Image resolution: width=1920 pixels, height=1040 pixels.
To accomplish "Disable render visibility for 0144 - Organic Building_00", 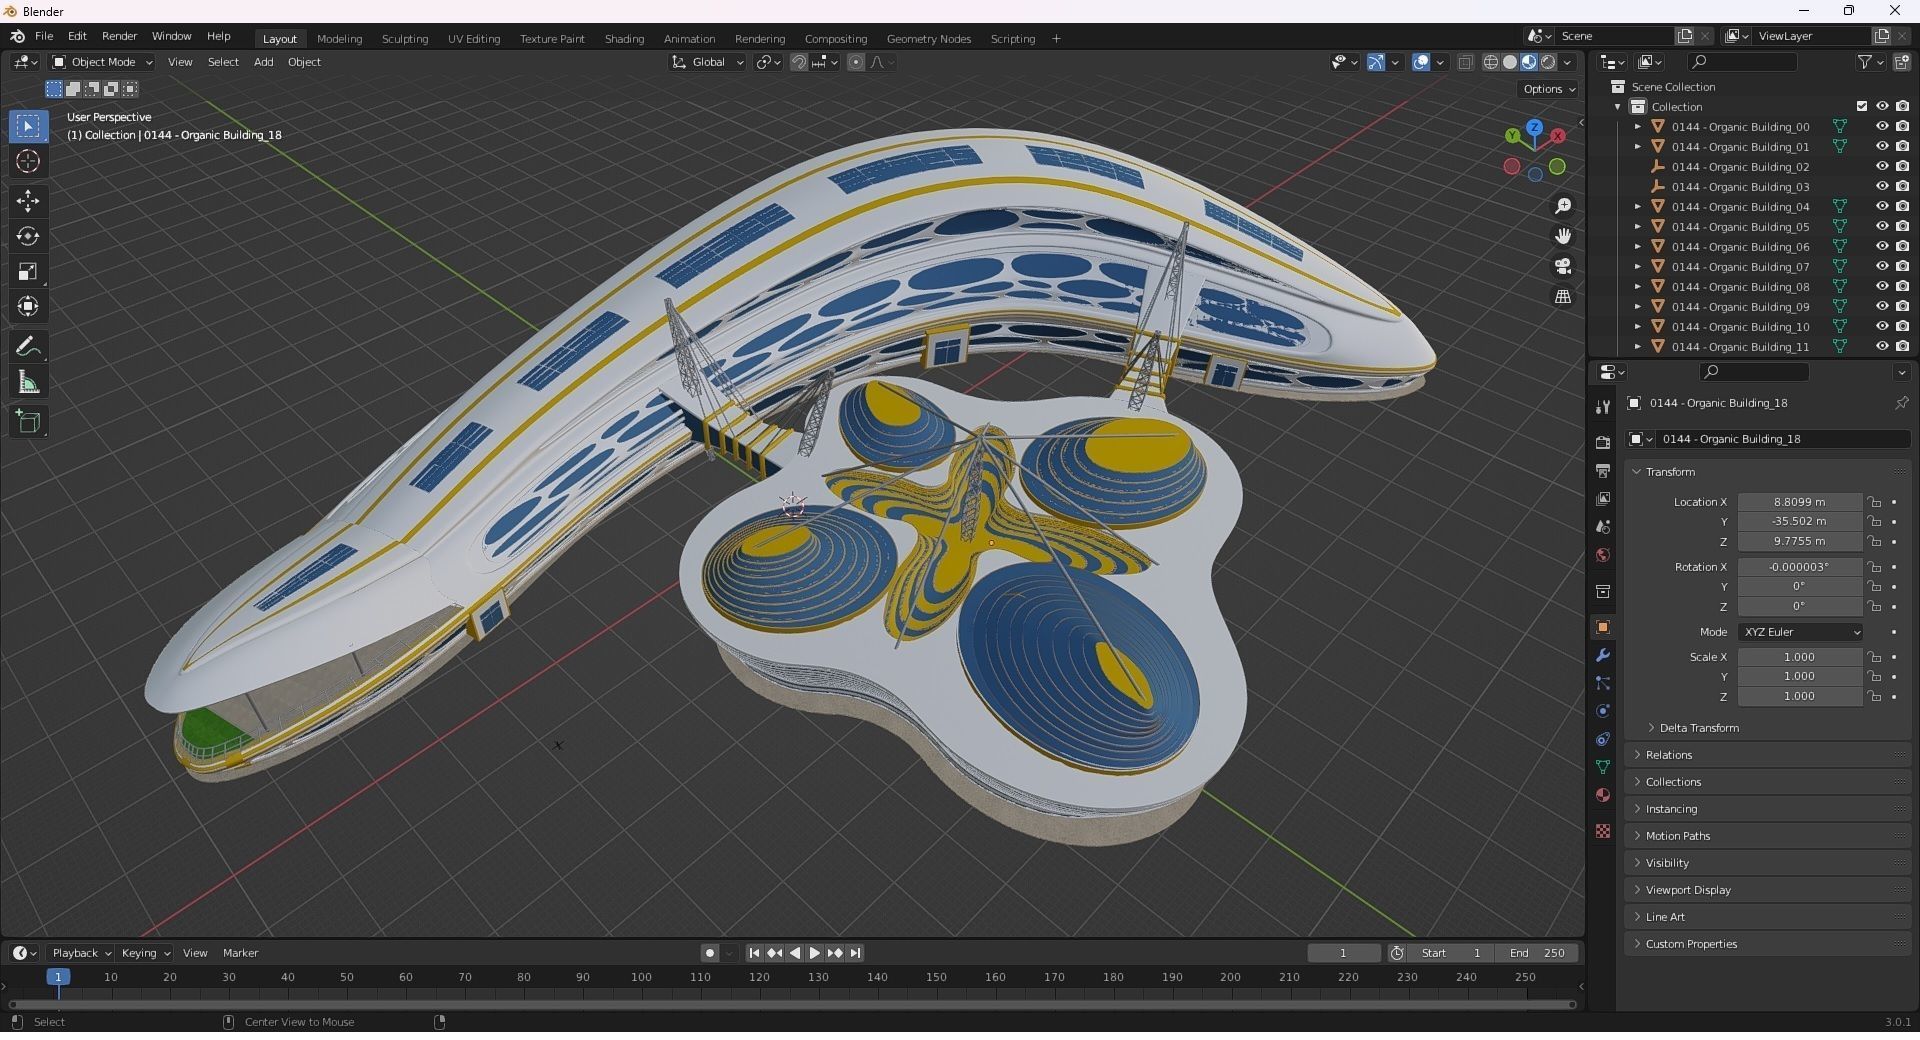I will (x=1901, y=126).
